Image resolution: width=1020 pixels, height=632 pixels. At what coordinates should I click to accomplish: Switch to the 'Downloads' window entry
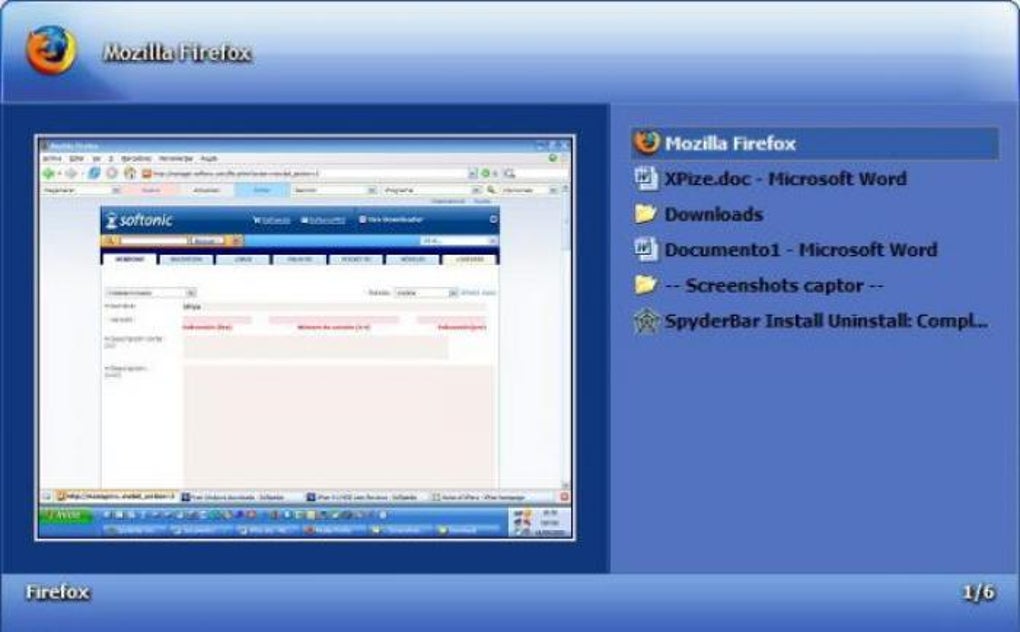coord(714,215)
